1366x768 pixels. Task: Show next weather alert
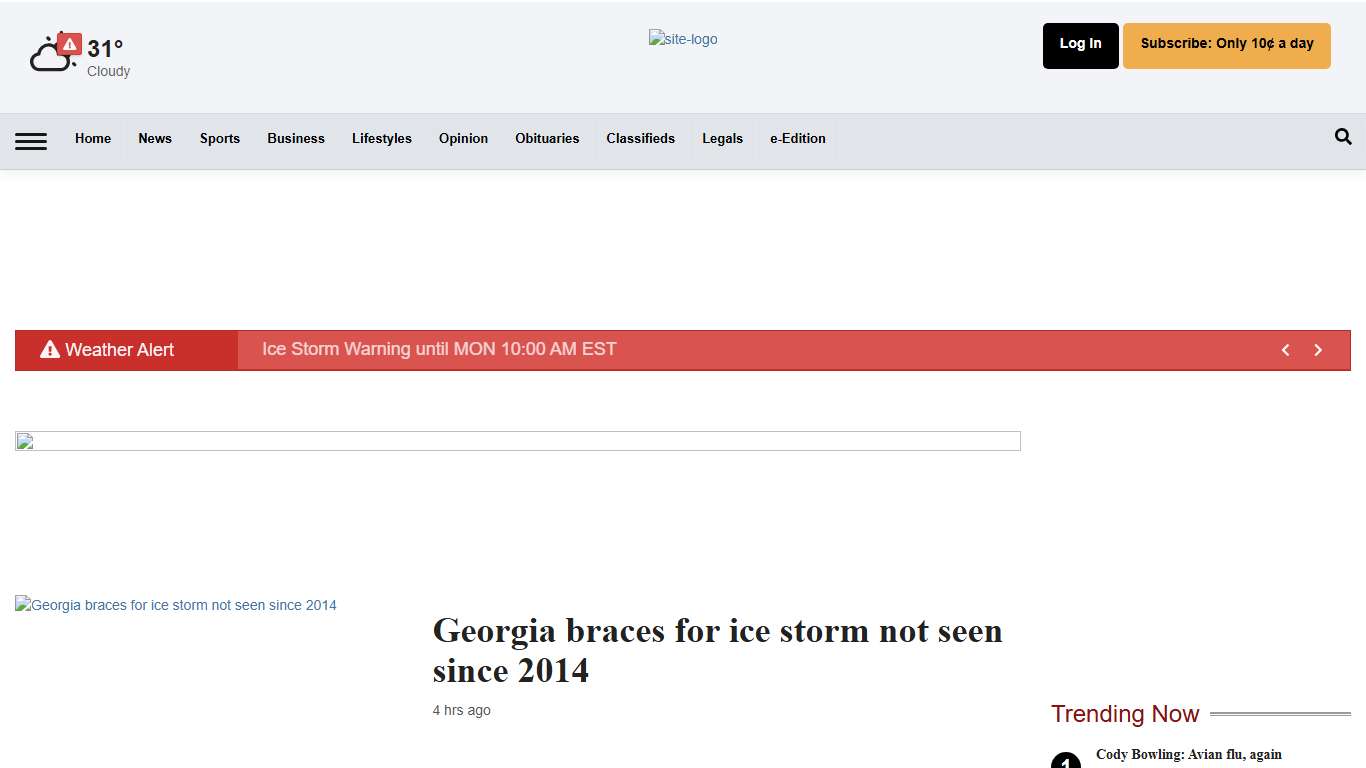pyautogui.click(x=1318, y=350)
